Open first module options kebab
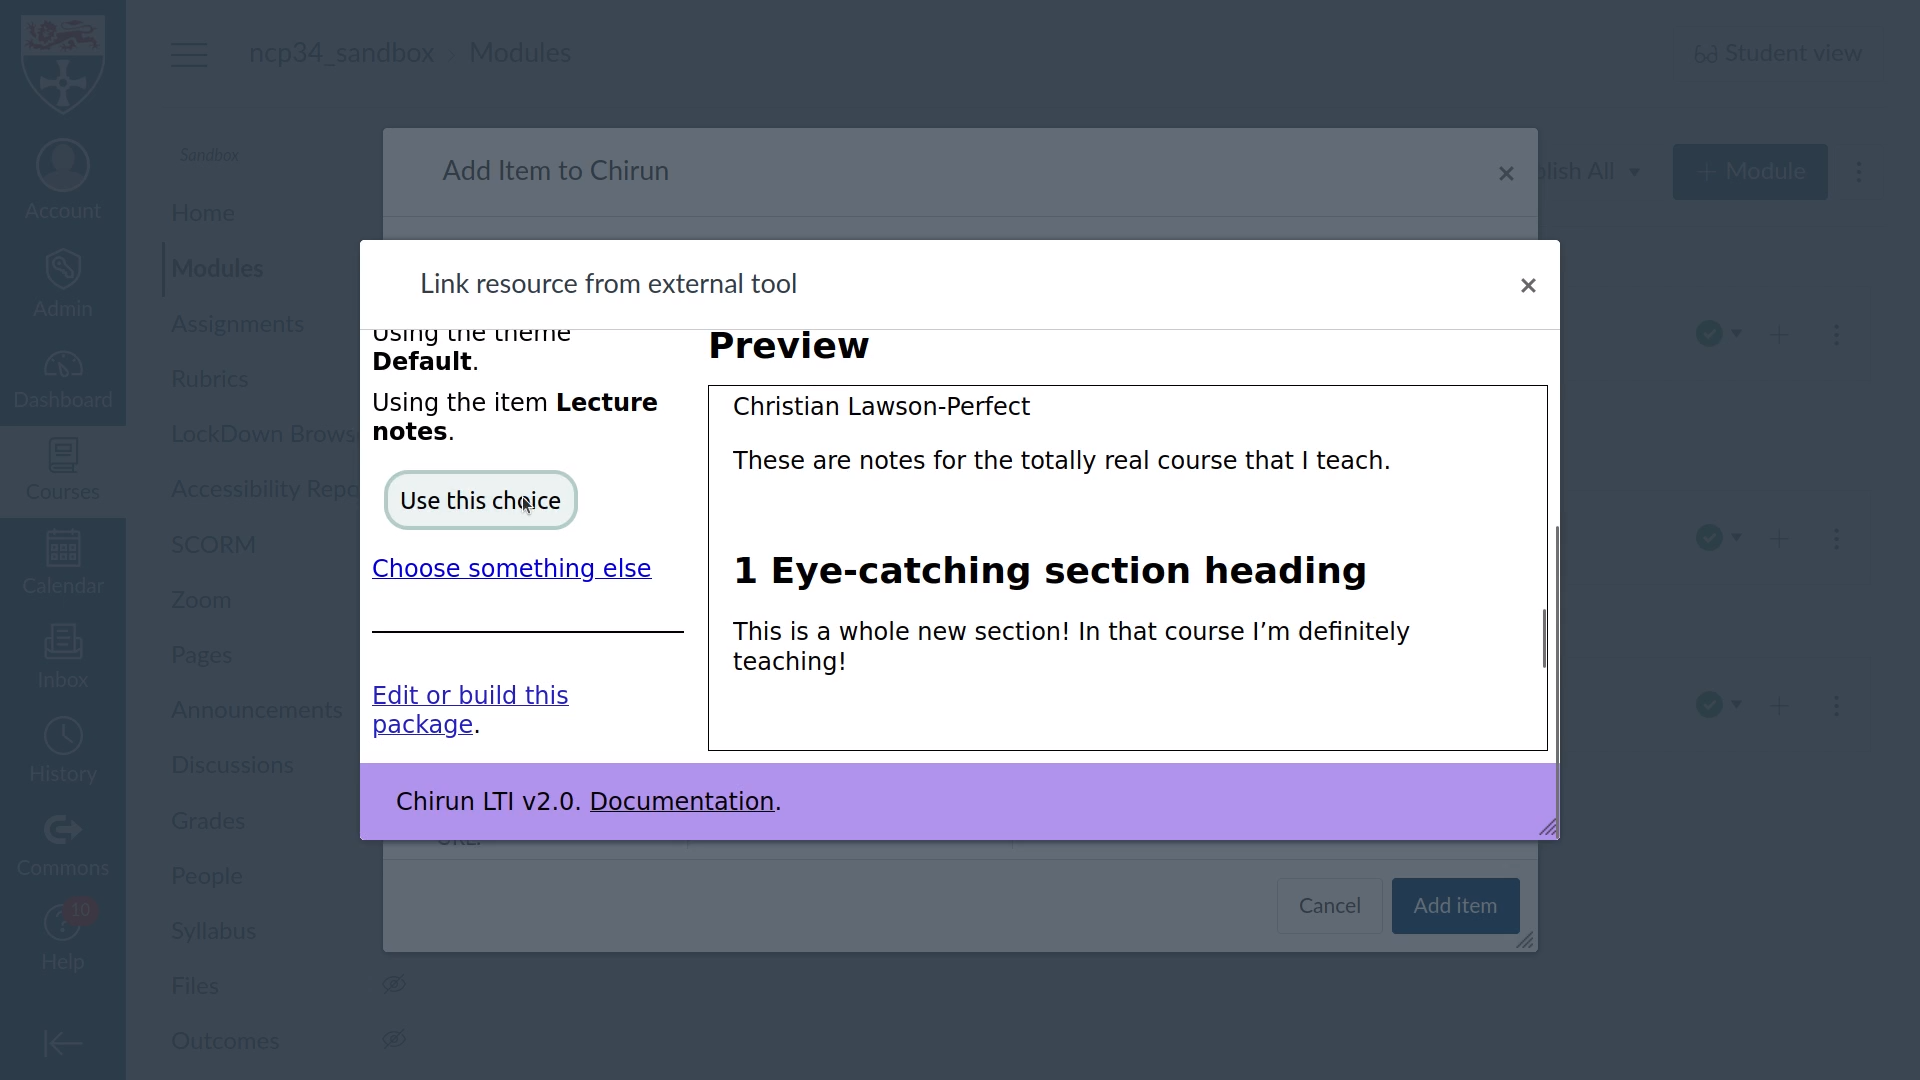 (x=1836, y=336)
